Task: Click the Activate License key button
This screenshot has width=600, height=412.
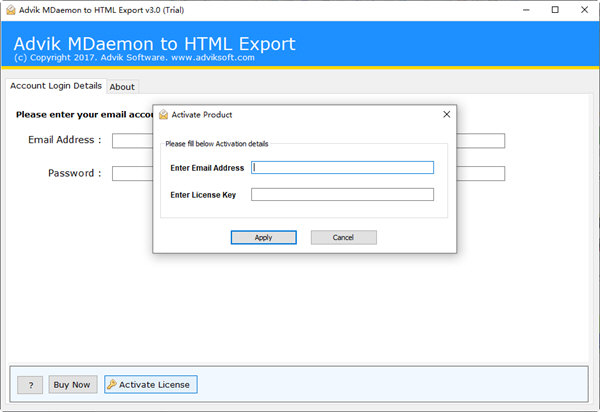Action: click(151, 384)
